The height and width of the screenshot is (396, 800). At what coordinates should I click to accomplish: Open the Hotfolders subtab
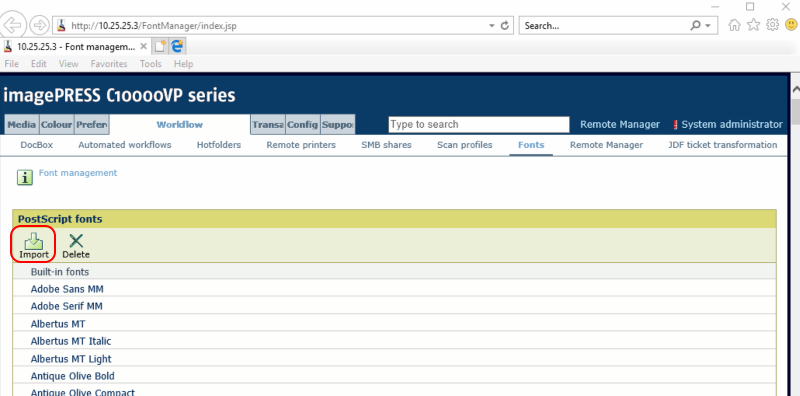tap(219, 145)
